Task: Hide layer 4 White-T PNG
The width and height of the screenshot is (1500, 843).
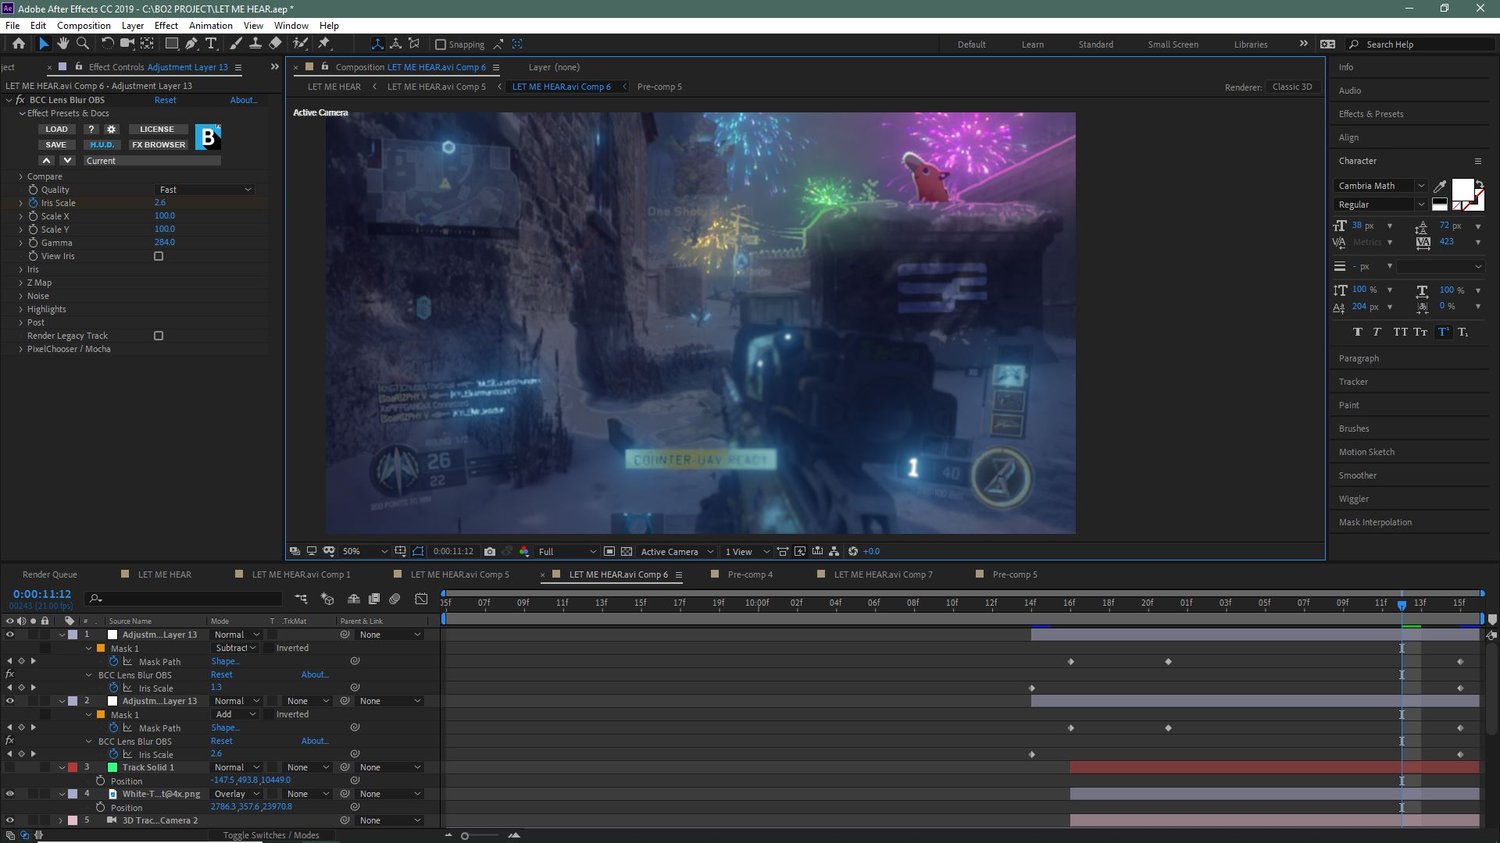Action: click(10, 794)
